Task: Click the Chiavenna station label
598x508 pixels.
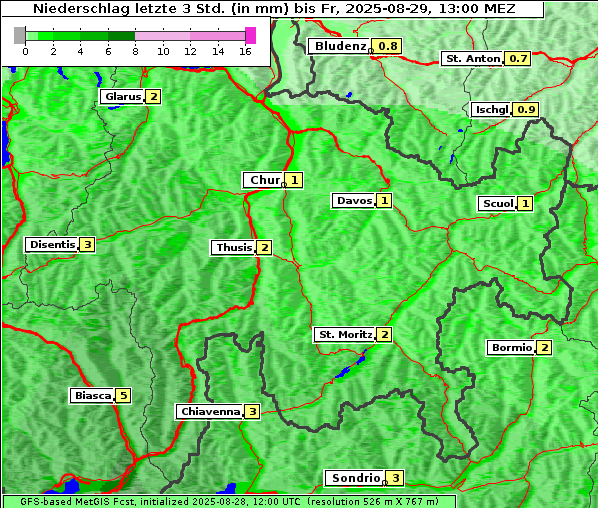Action: click(x=209, y=412)
